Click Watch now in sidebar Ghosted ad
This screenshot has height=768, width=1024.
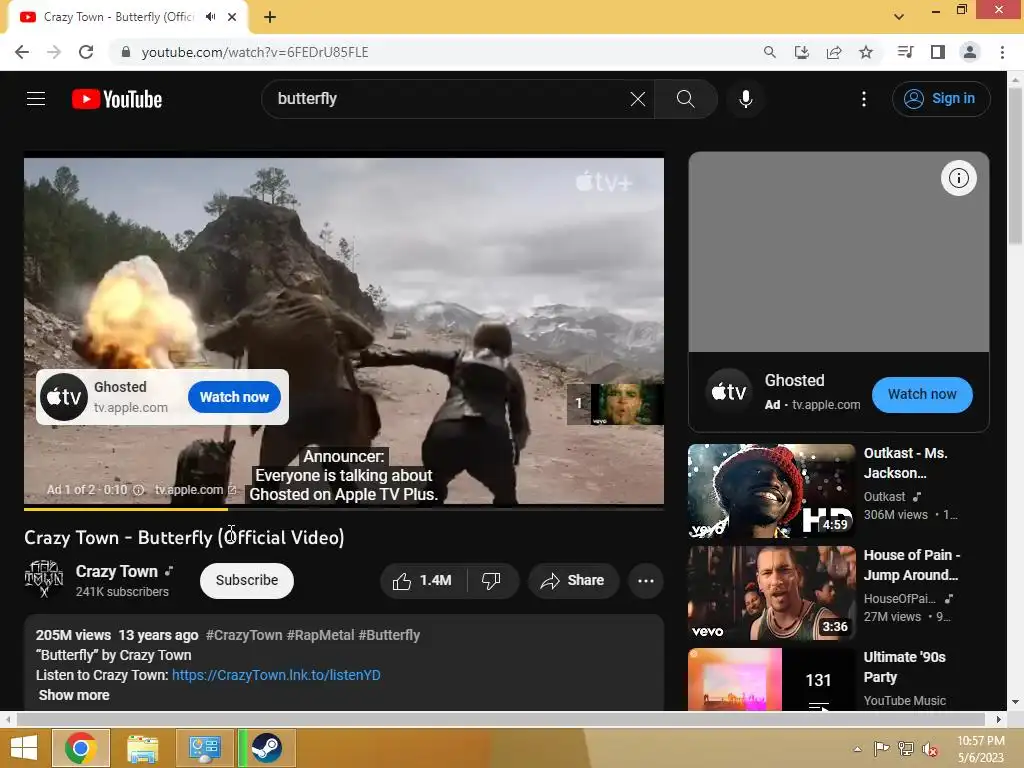(921, 394)
